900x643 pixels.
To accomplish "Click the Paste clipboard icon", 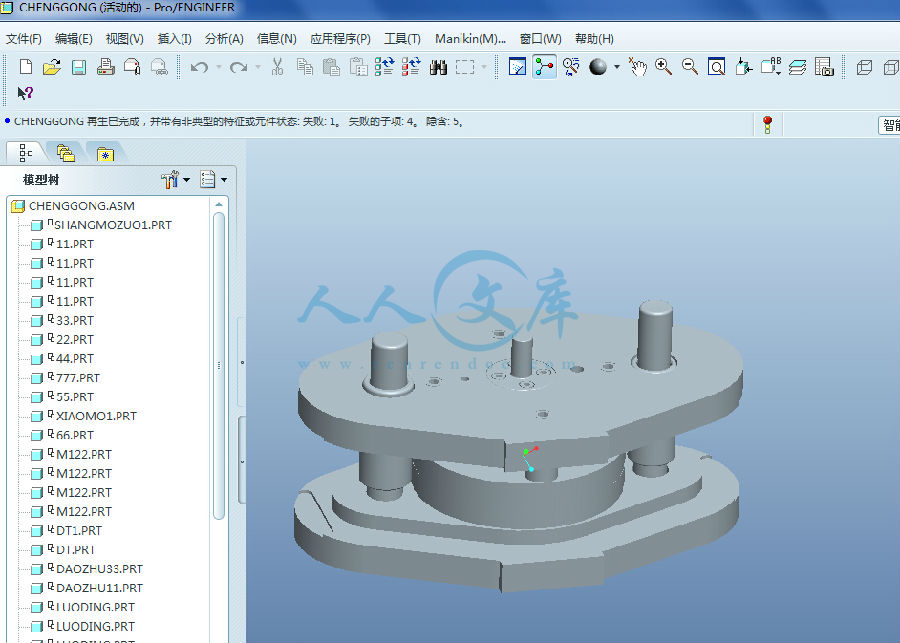I will click(x=331, y=67).
